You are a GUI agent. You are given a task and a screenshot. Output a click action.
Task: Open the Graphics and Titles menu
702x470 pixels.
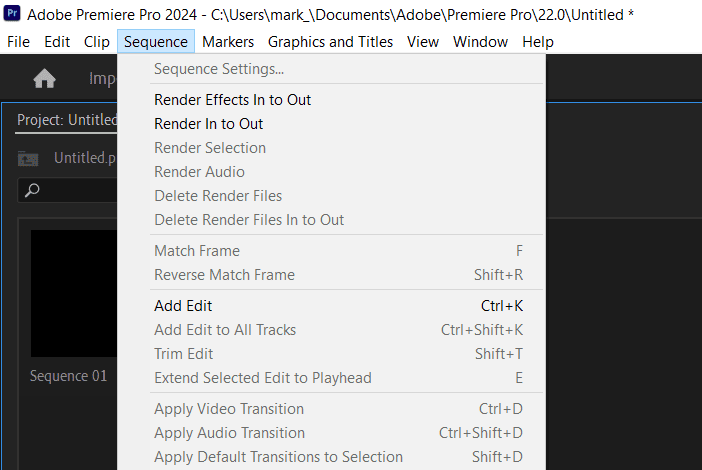point(330,42)
